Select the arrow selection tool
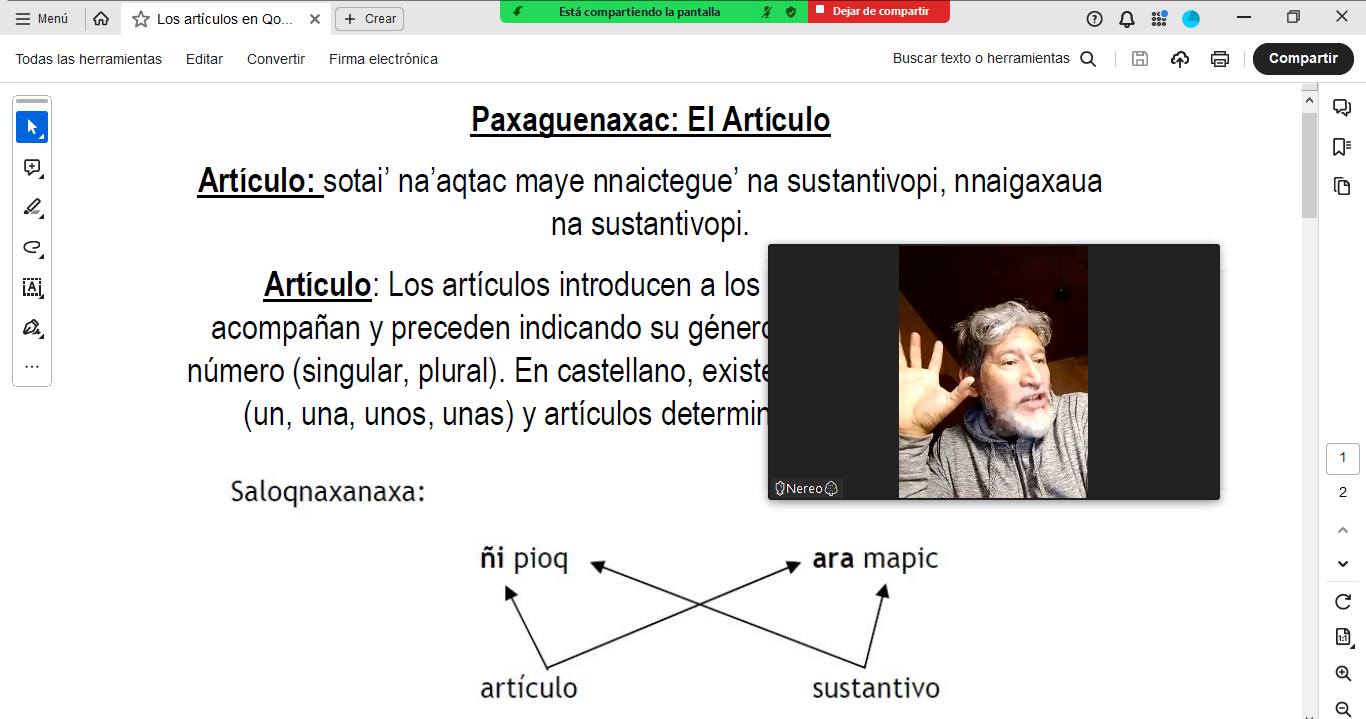1366x719 pixels. [32, 127]
